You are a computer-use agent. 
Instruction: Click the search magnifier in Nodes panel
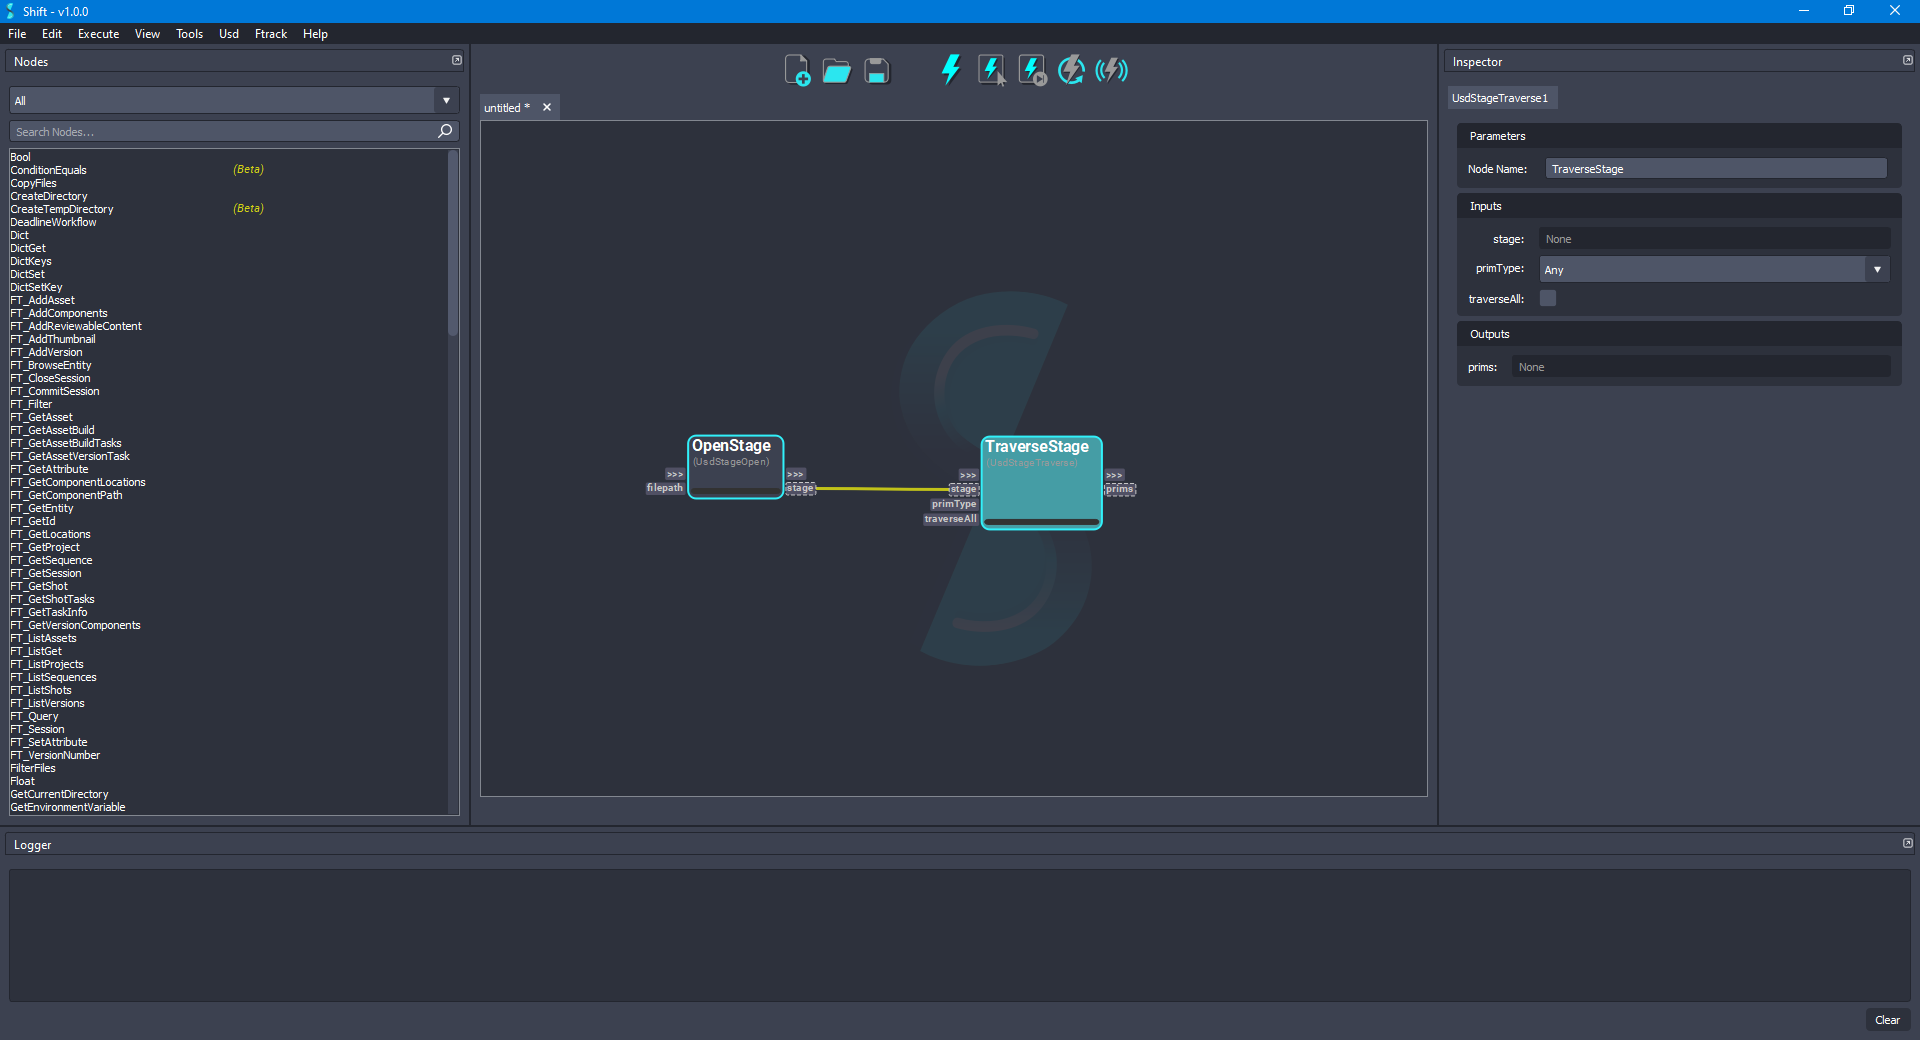[444, 131]
